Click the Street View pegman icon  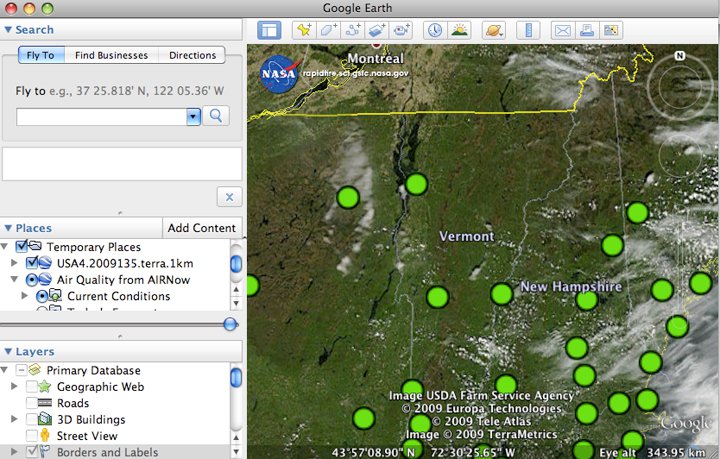[x=45, y=436]
